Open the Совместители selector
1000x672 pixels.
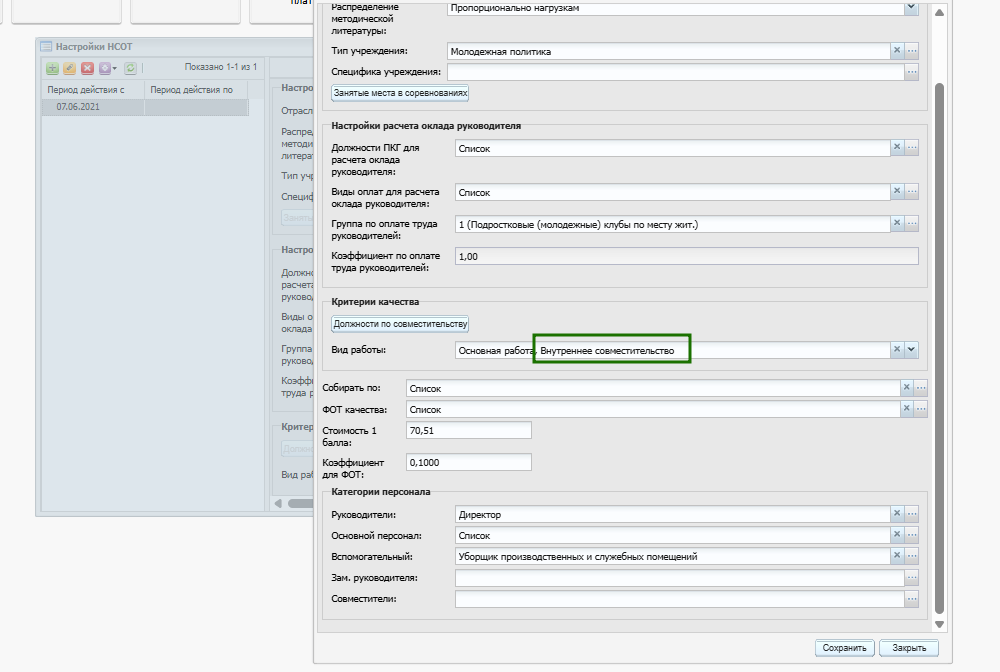[x=912, y=599]
